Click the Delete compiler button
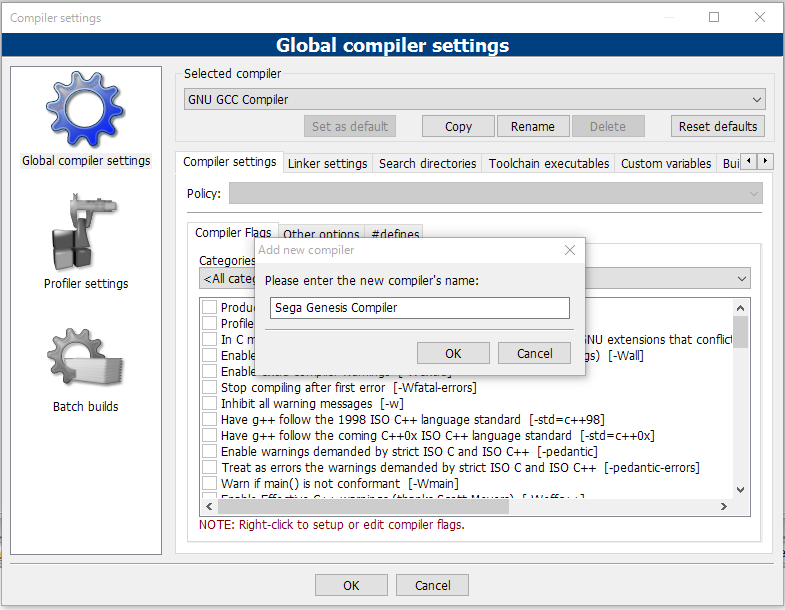This screenshot has width=785, height=610. [x=608, y=126]
